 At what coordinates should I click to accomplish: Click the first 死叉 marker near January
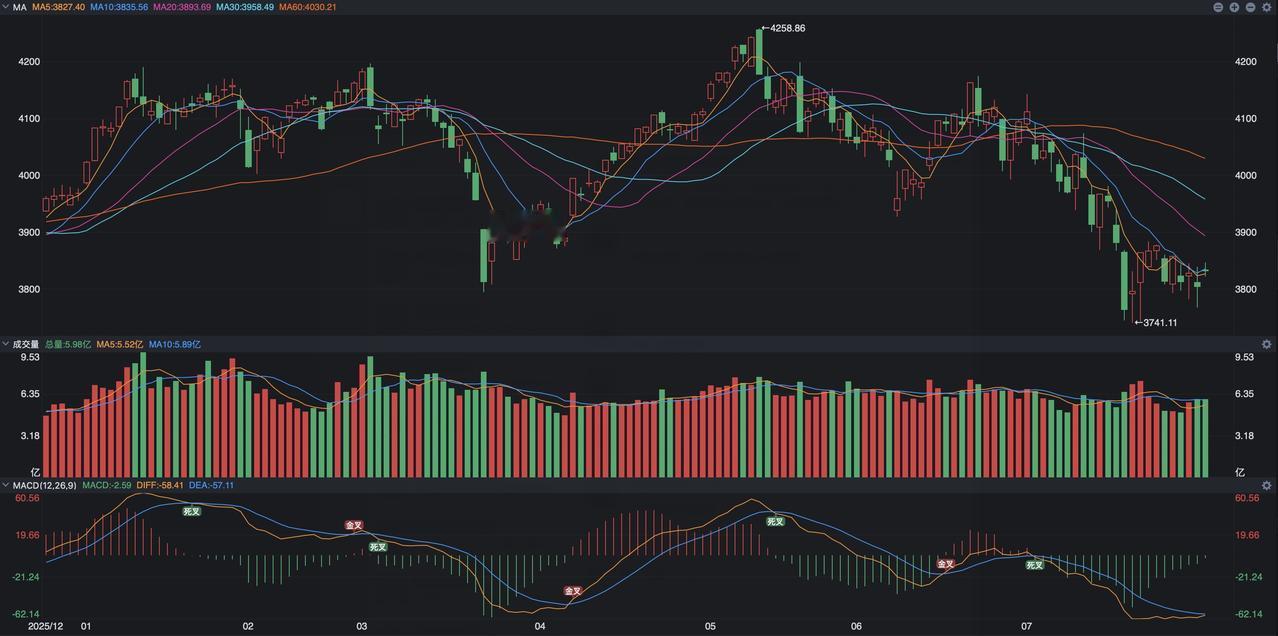click(192, 511)
